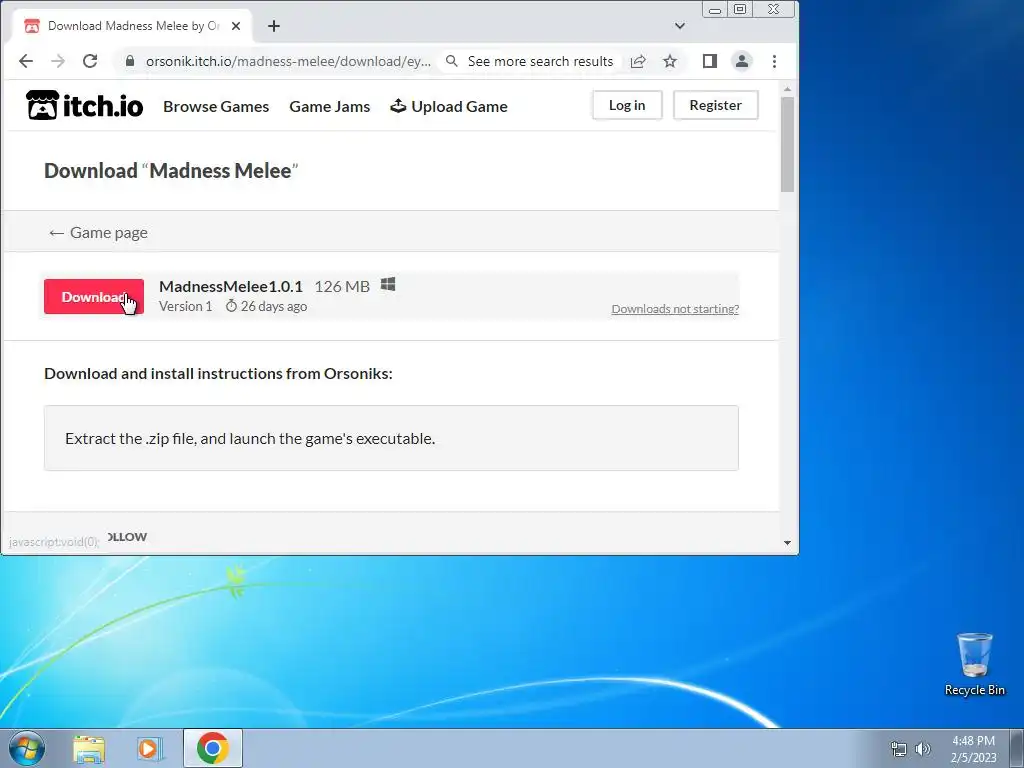Viewport: 1024px width, 768px height.
Task: Click the Version 1 label
Action: click(x=185, y=306)
